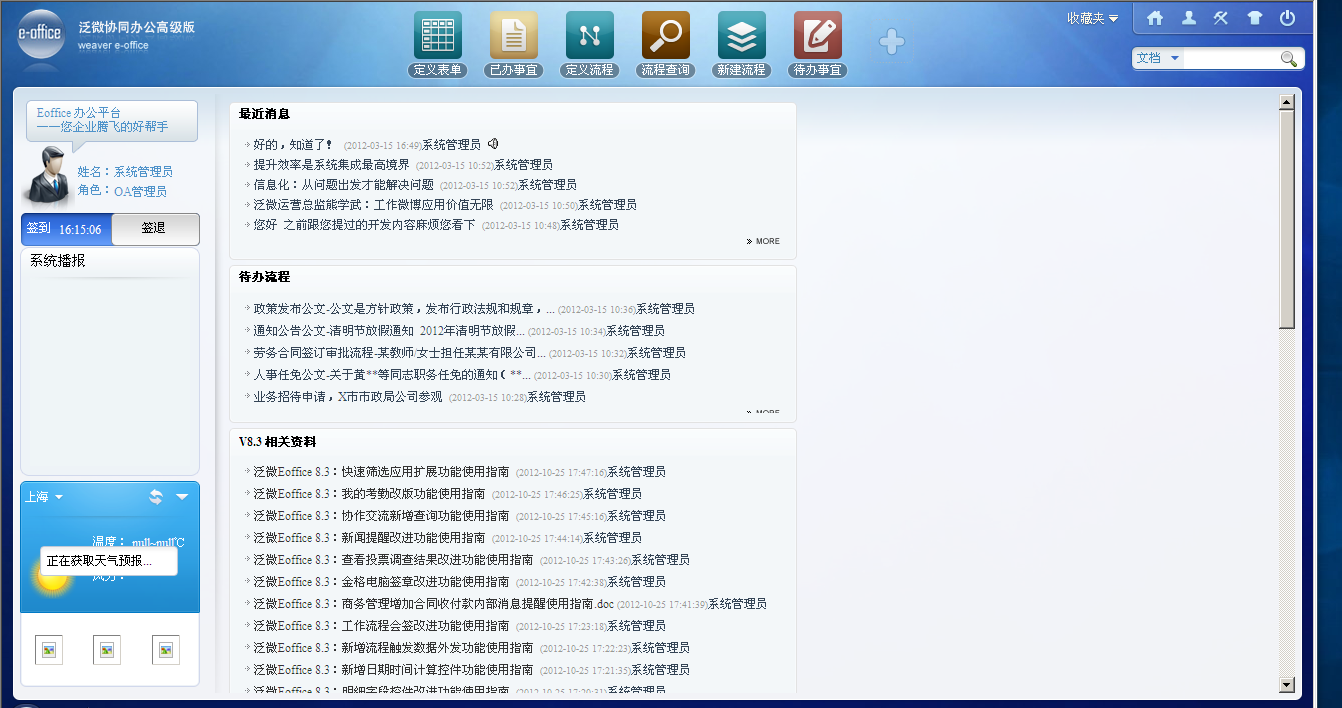The height and width of the screenshot is (708, 1342).
Task: Click the last weather forecast thumbnail
Action: (x=166, y=650)
